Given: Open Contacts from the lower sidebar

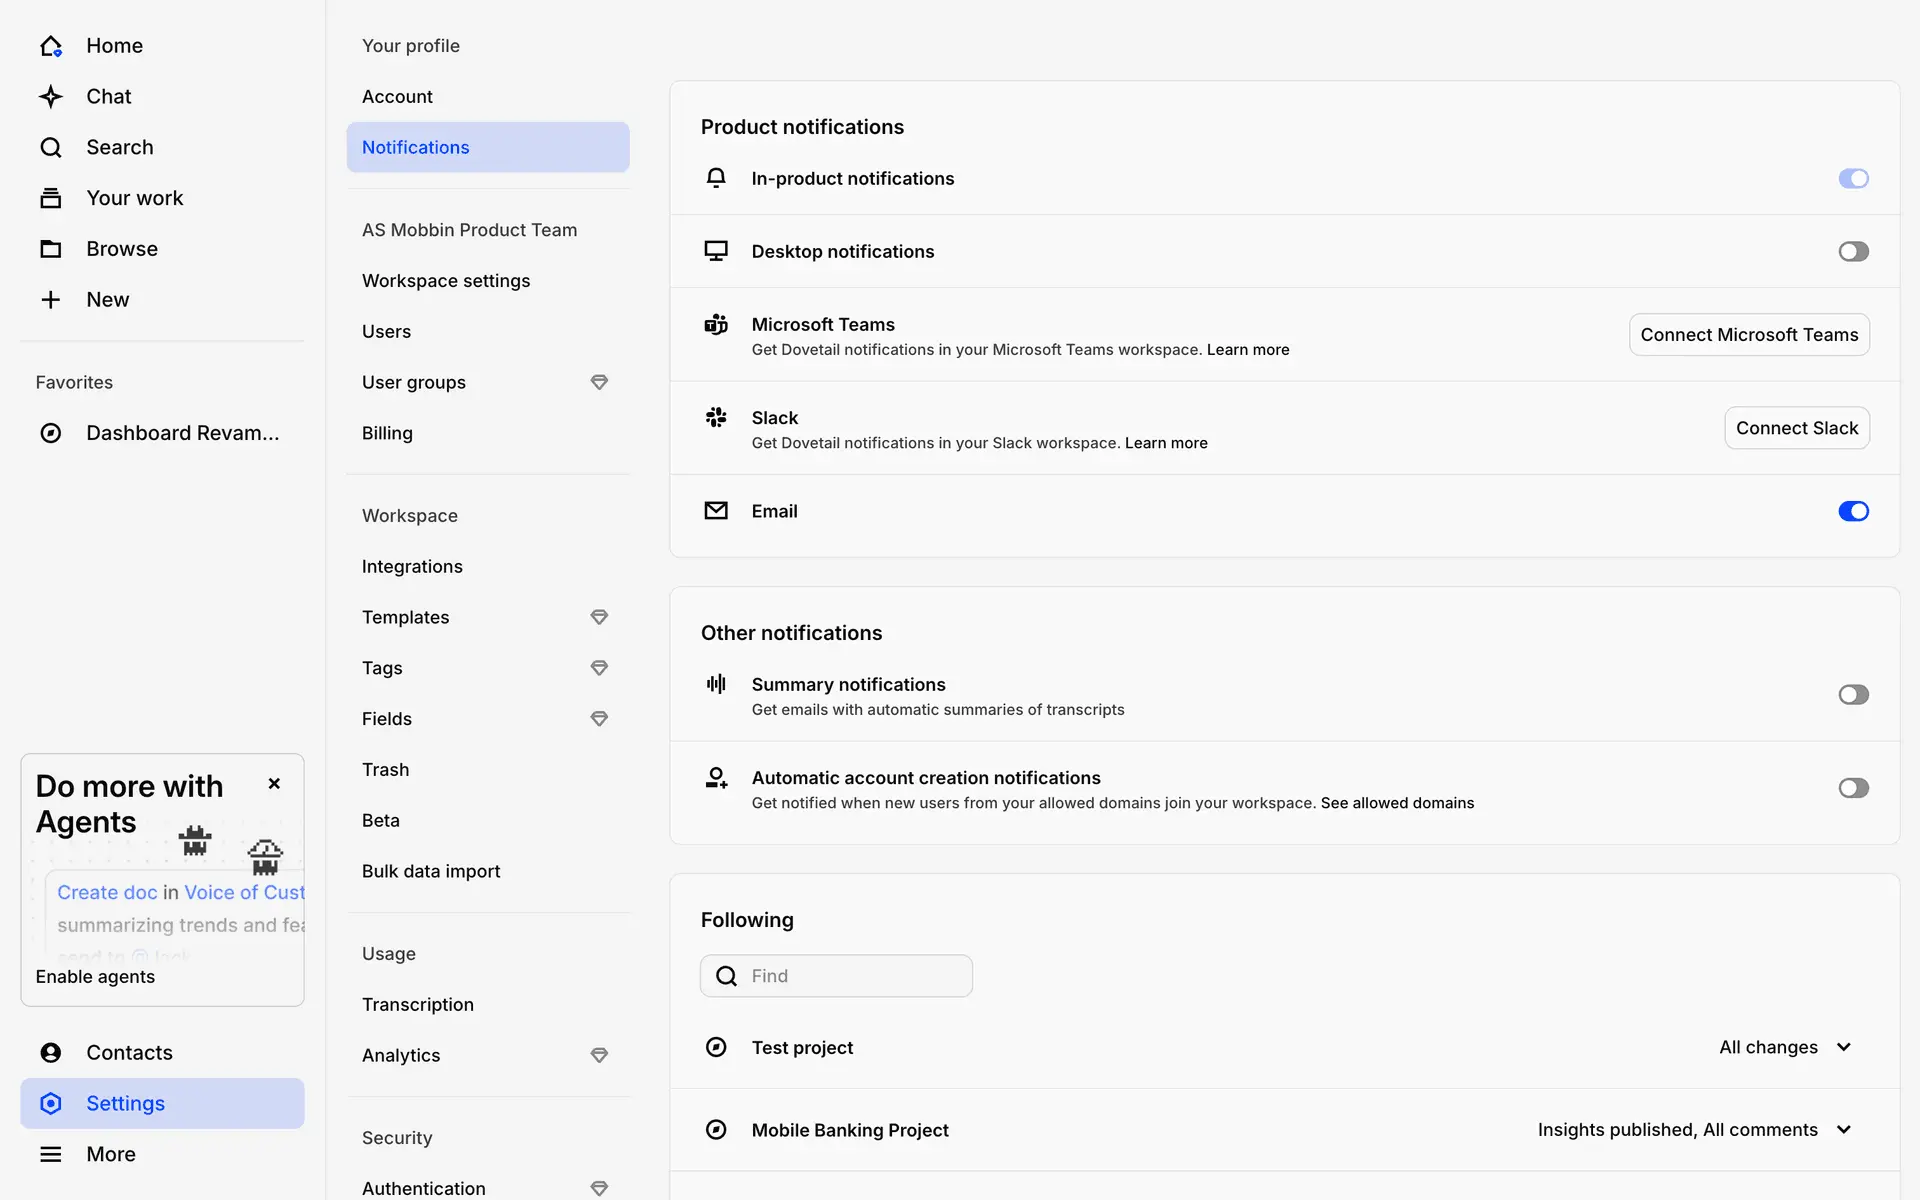Looking at the screenshot, I should coord(128,1052).
